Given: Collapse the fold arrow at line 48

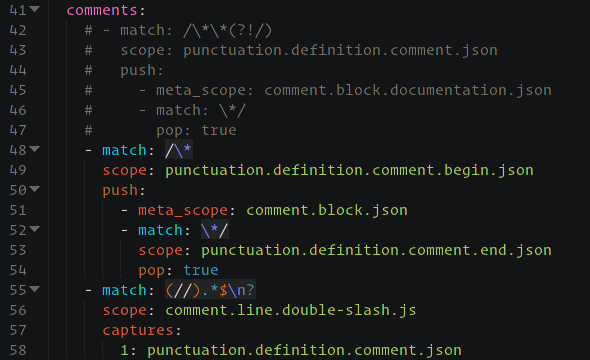Looking at the screenshot, I should coord(34,149).
